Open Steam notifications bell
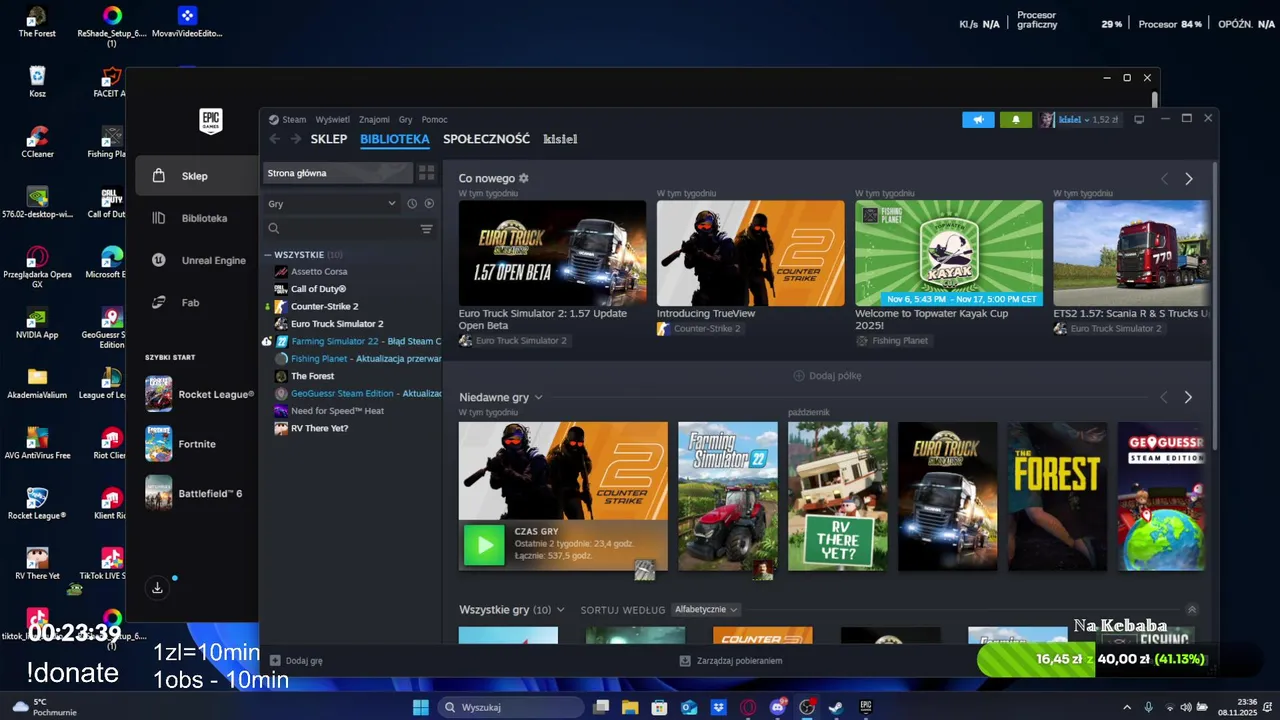1280x720 pixels. point(1016,120)
